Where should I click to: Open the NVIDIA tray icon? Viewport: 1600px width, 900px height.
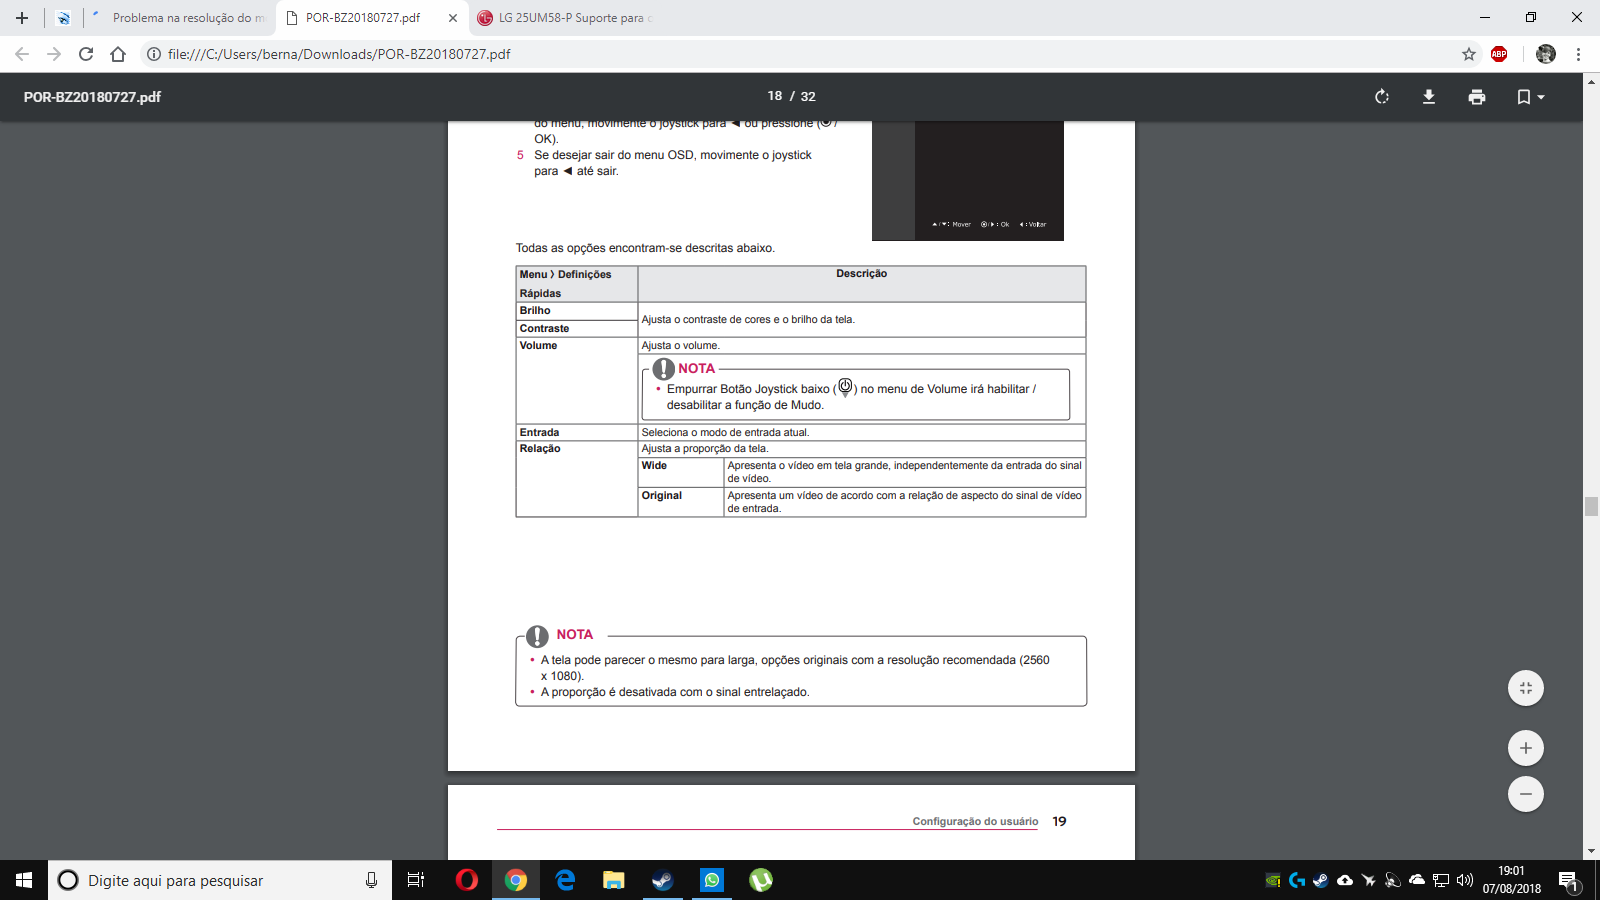(1273, 880)
